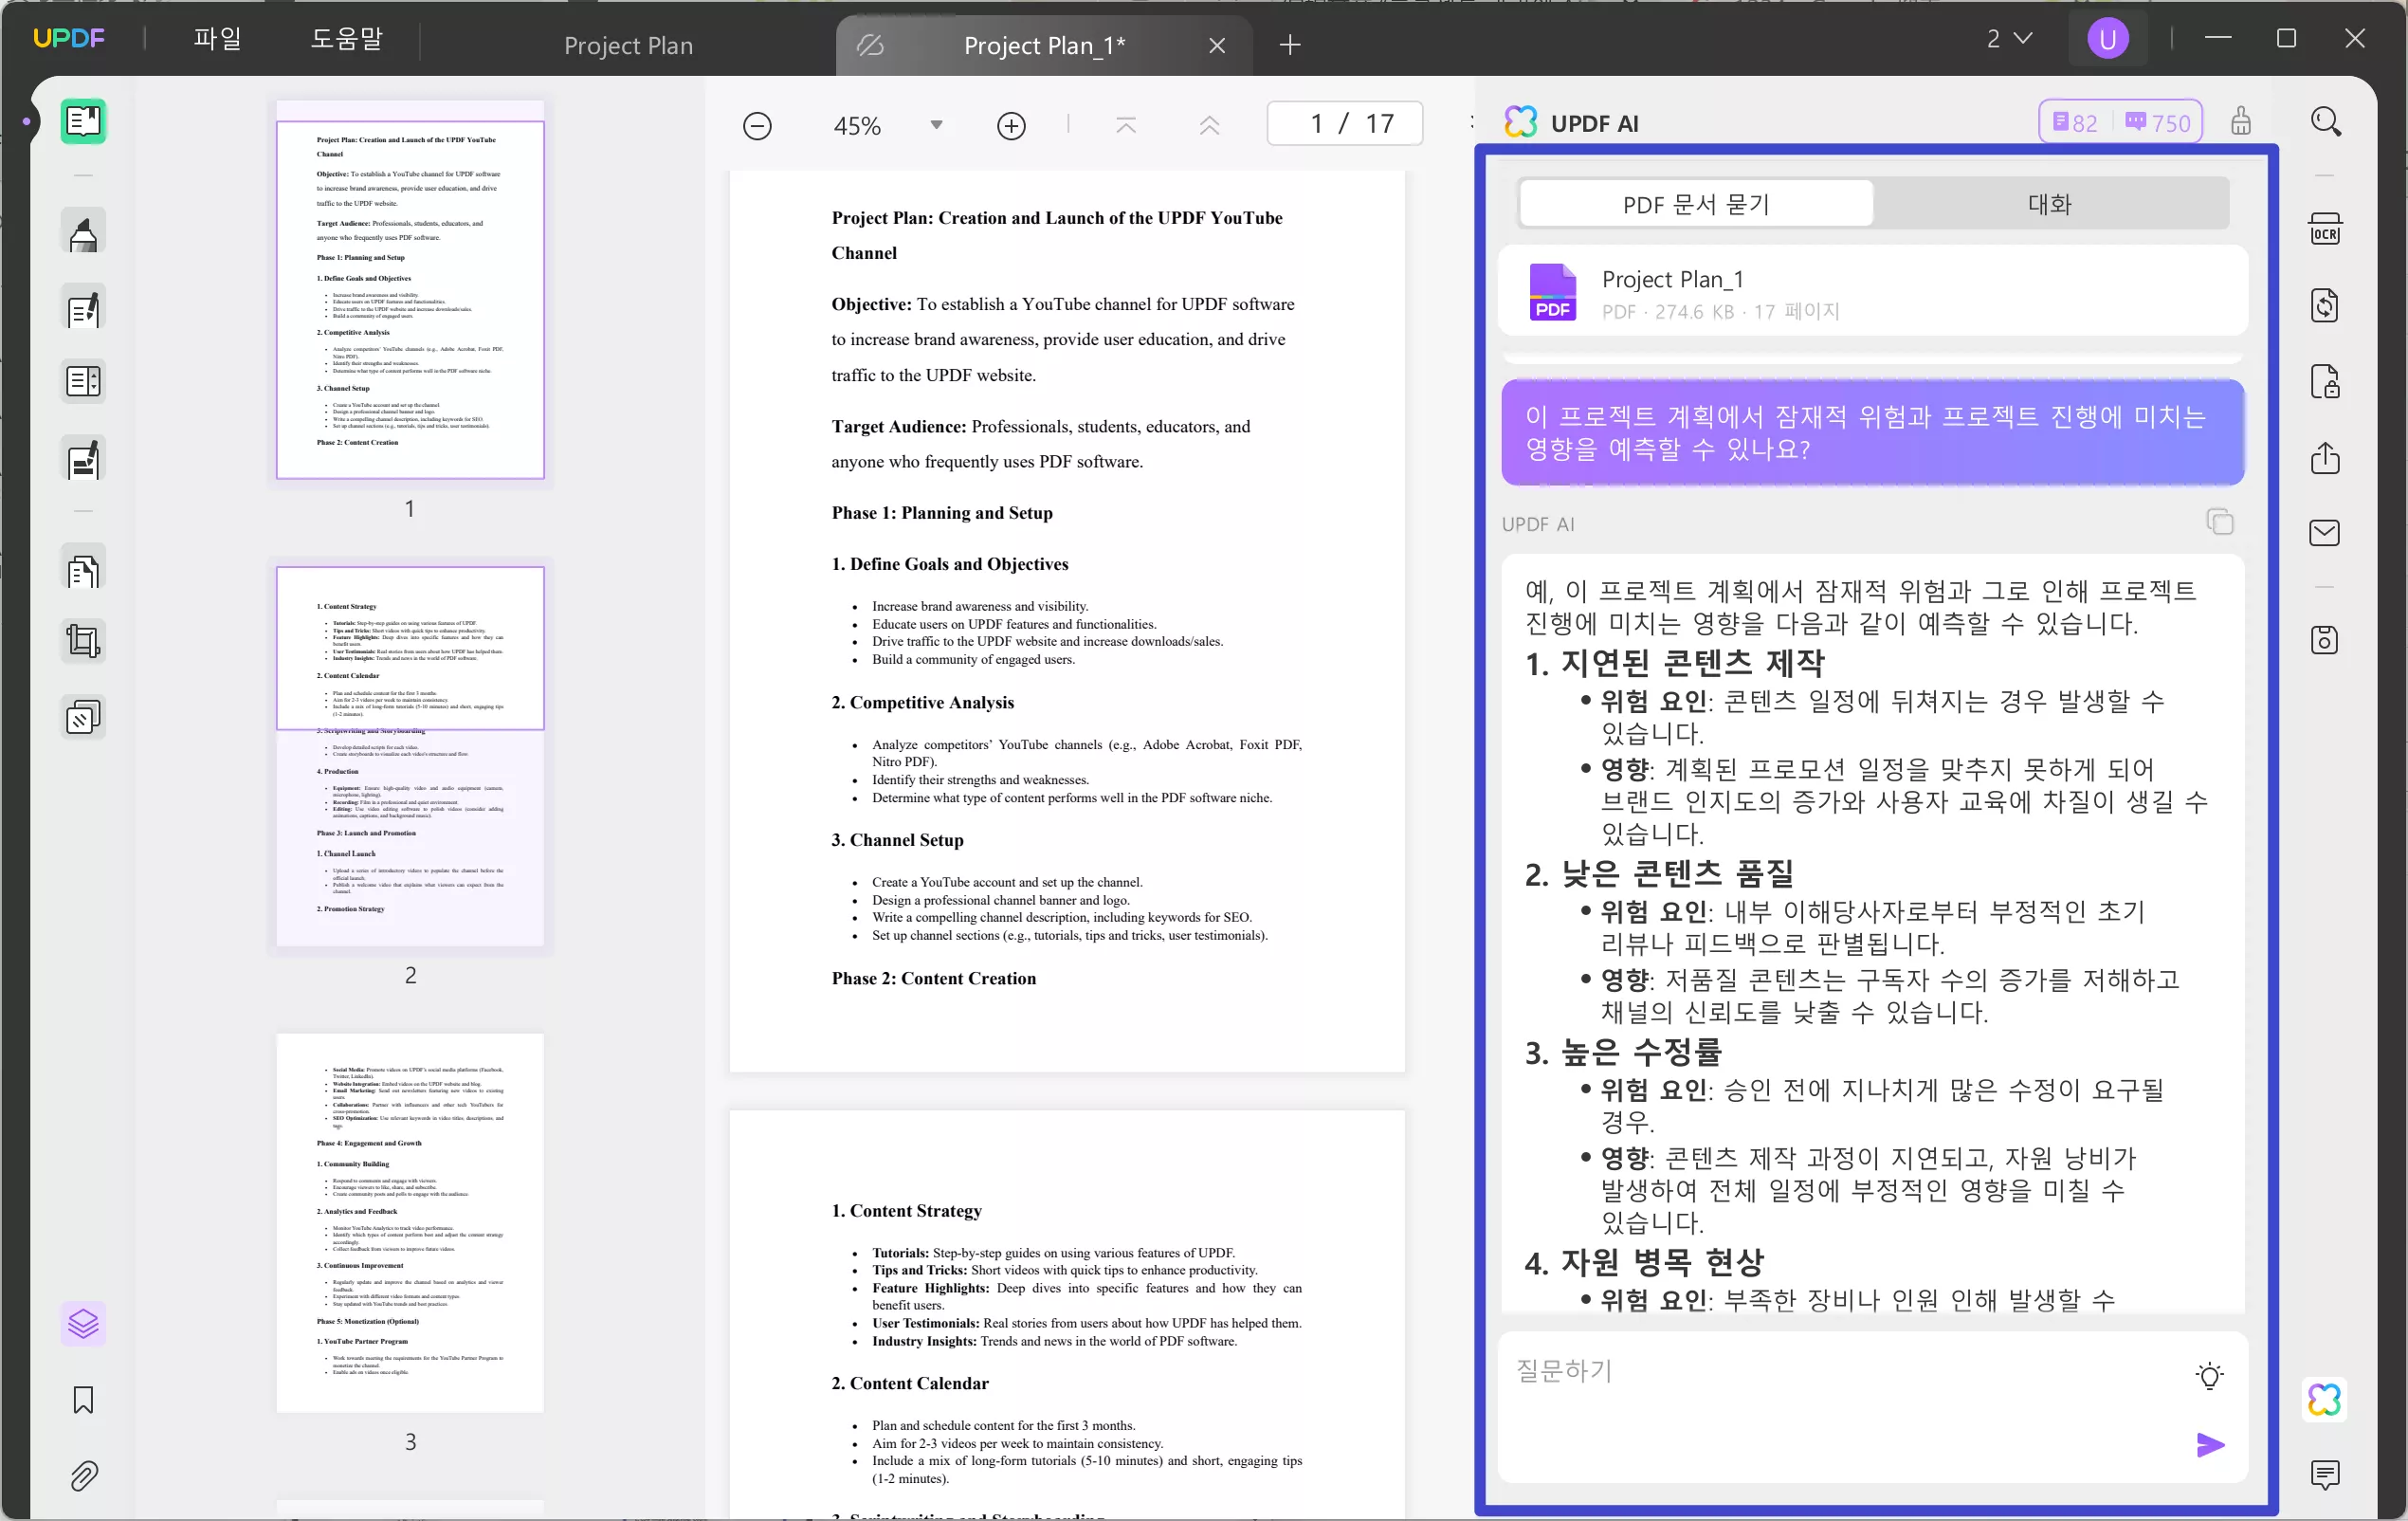Open the 도움말 menu

coord(346,39)
